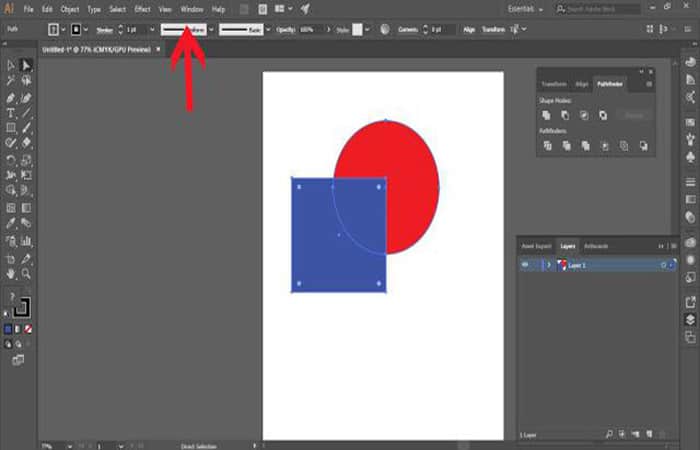
Task: Select the Scale tool
Action: [26, 160]
